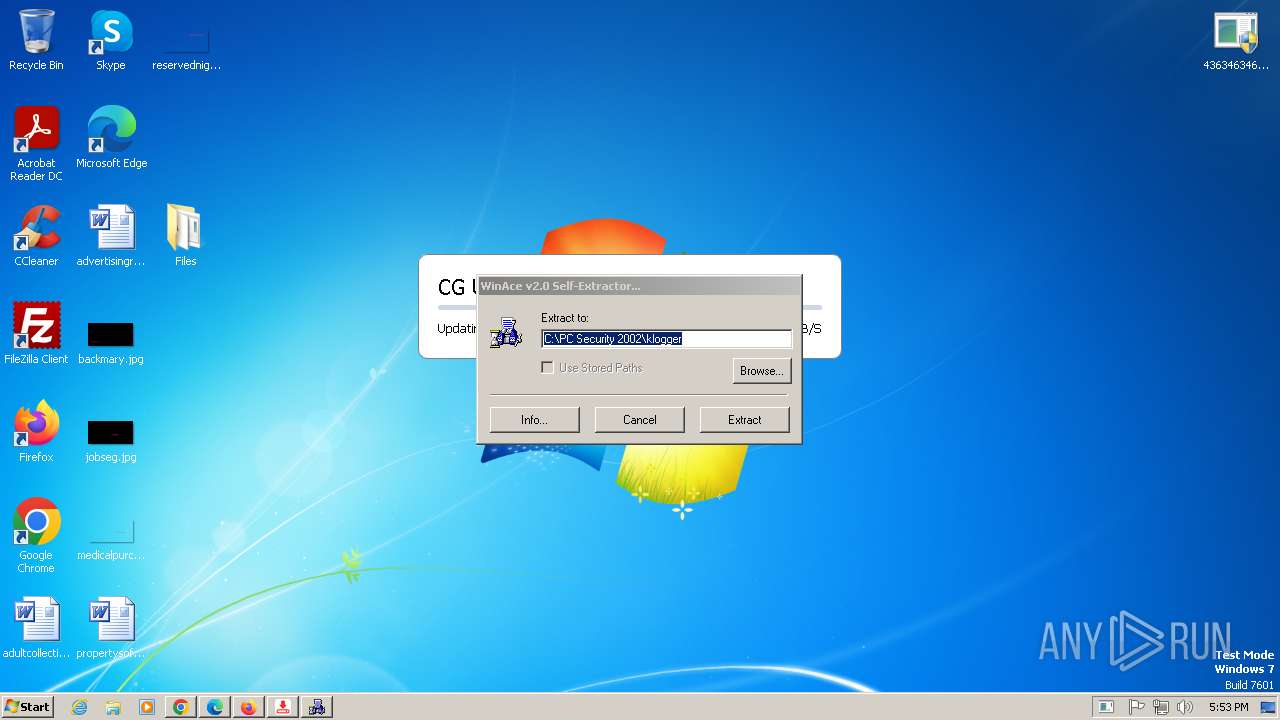Open the Files folder on the desktop
Image resolution: width=1280 pixels, height=720 pixels.
click(185, 236)
